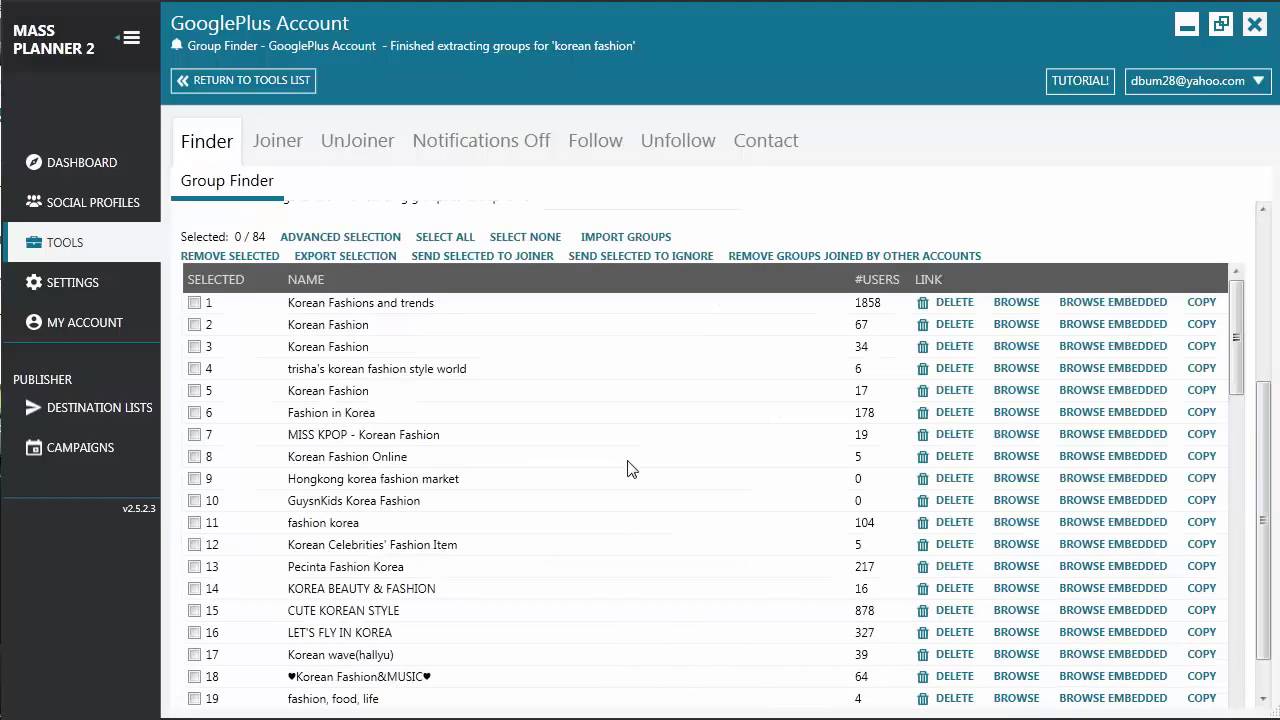Viewport: 1280px width, 720px height.
Task: Click trash icon for LET'S FLY IN KOREA
Action: pyautogui.click(x=923, y=633)
